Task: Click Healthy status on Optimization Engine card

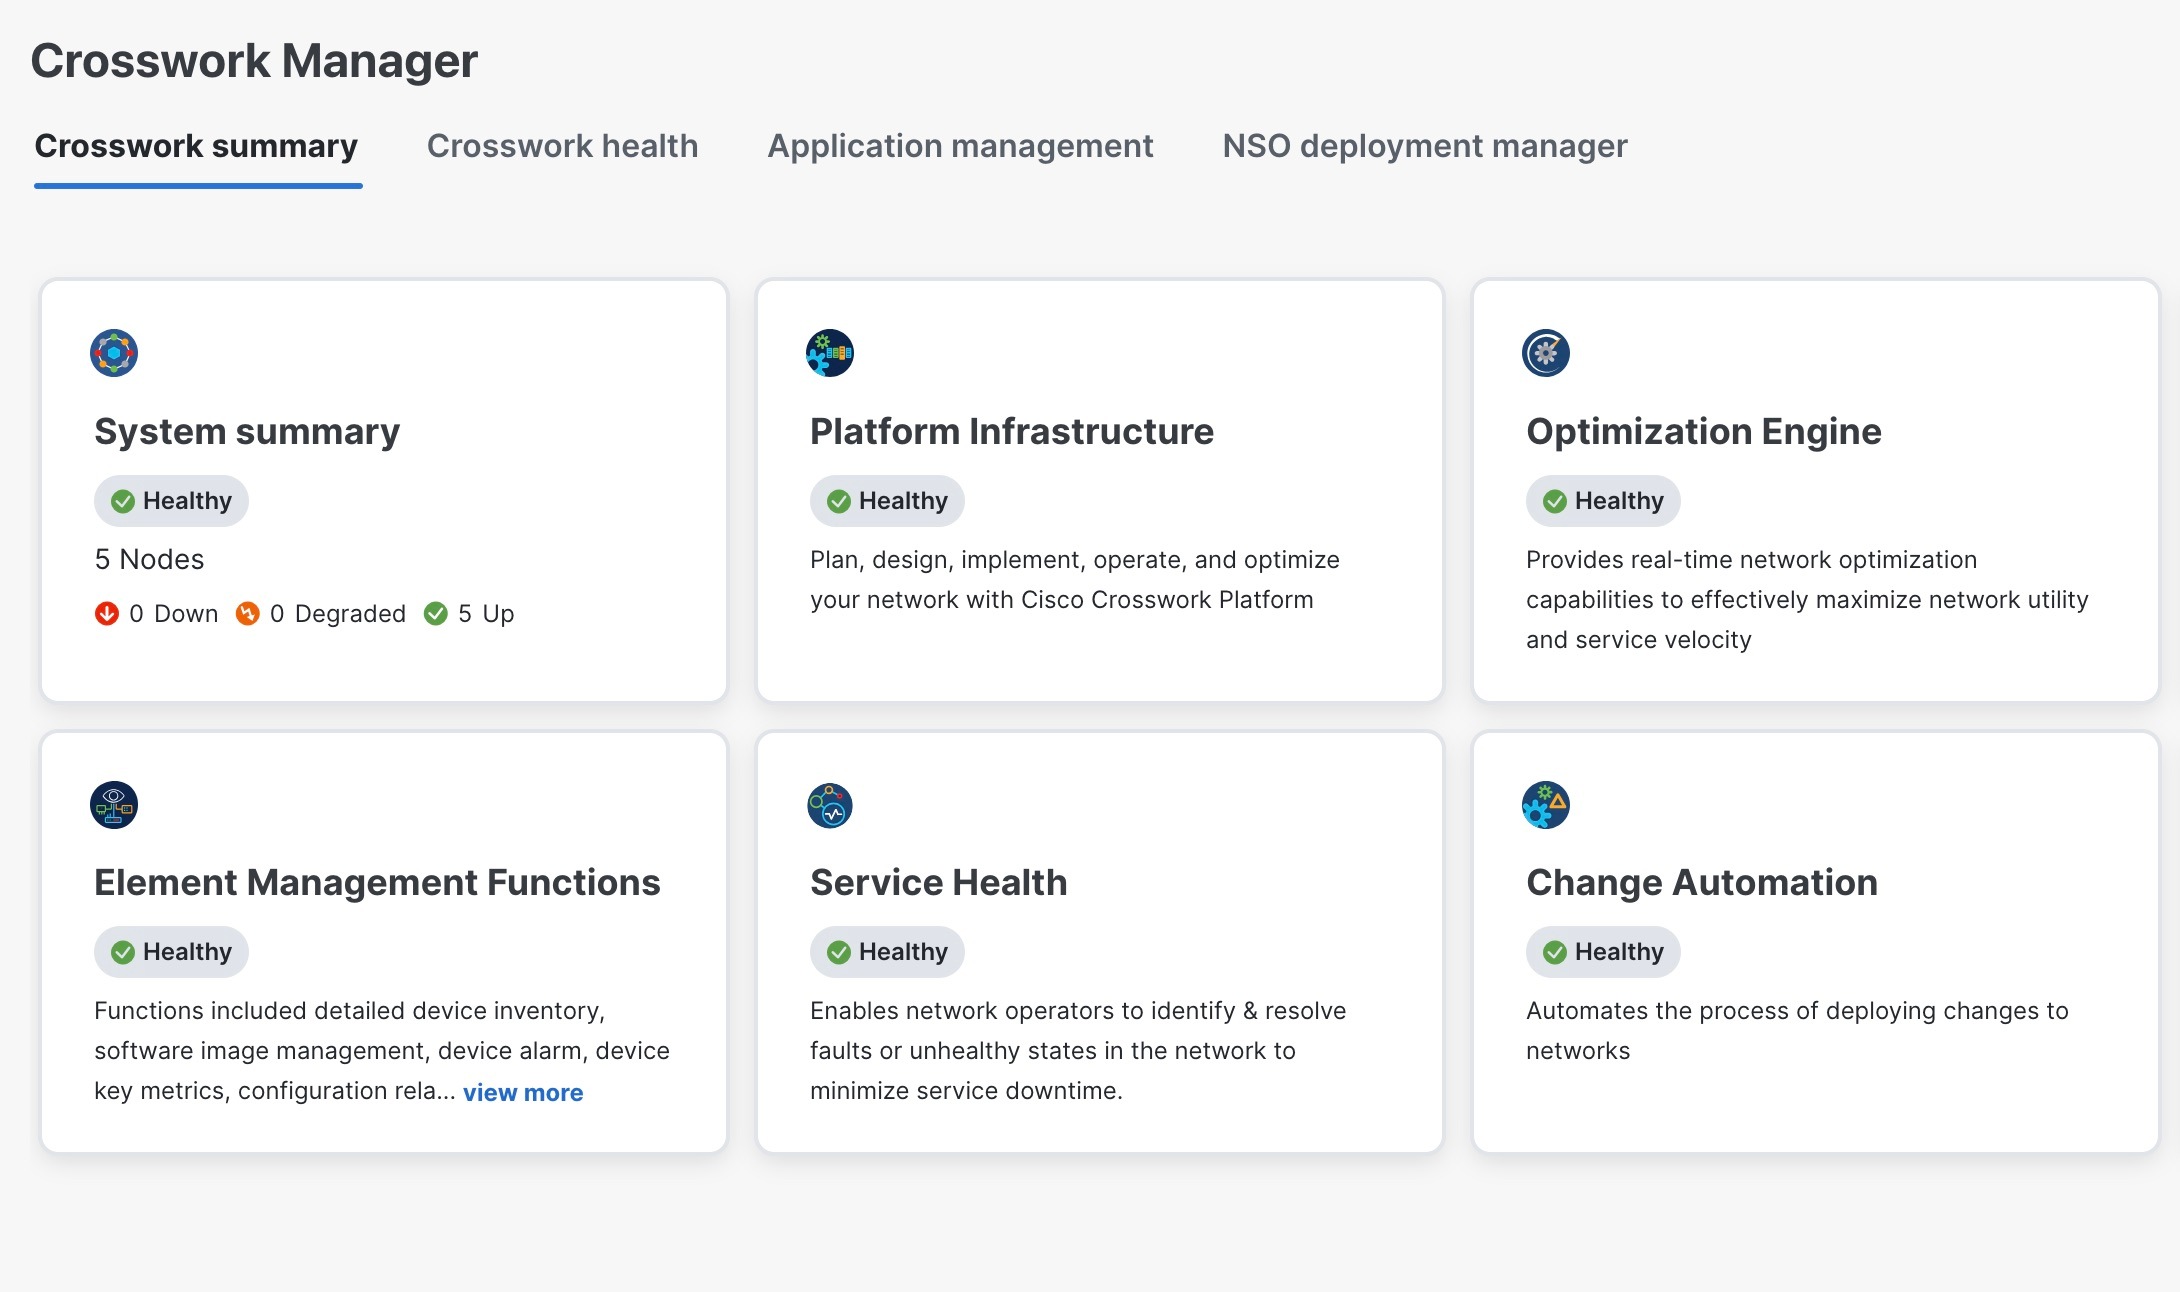Action: (x=1602, y=500)
